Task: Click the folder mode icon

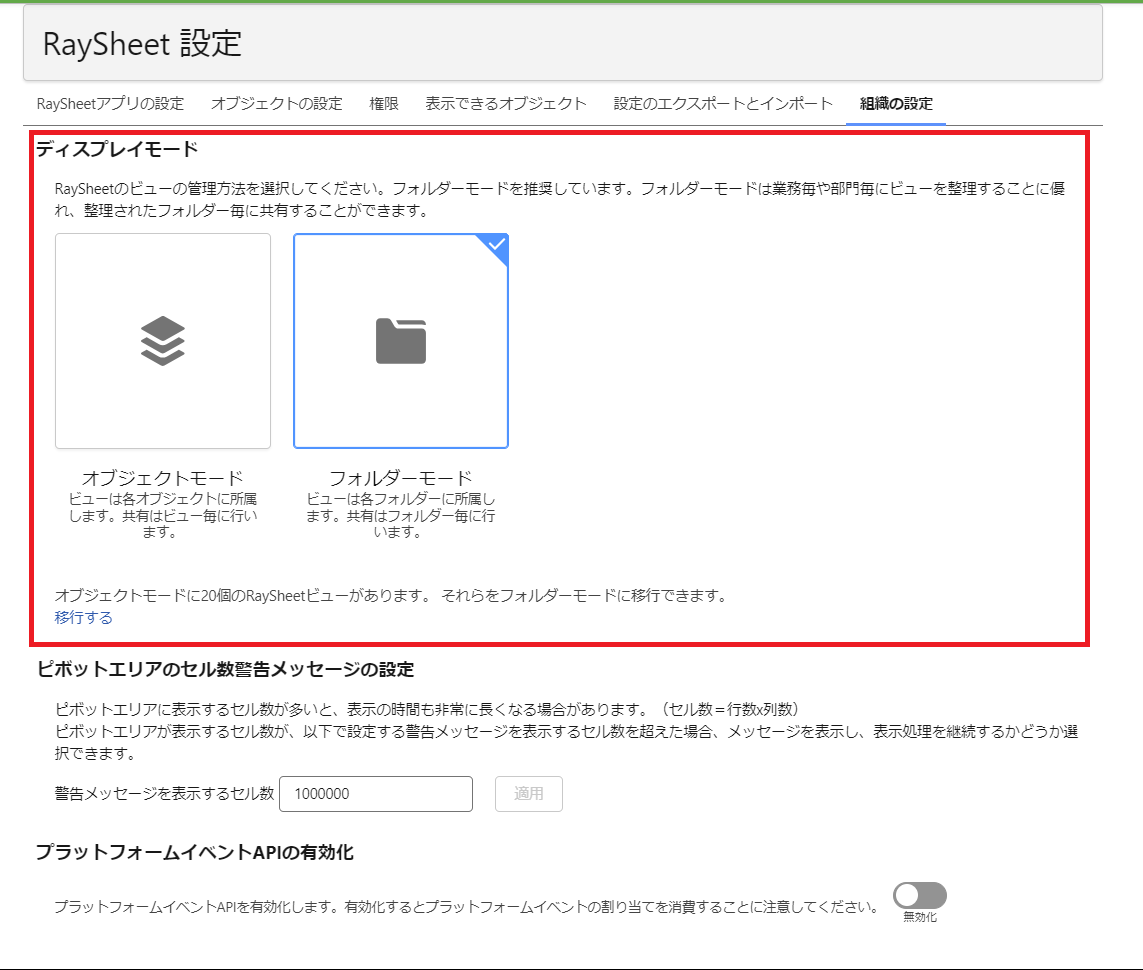Action: [401, 340]
